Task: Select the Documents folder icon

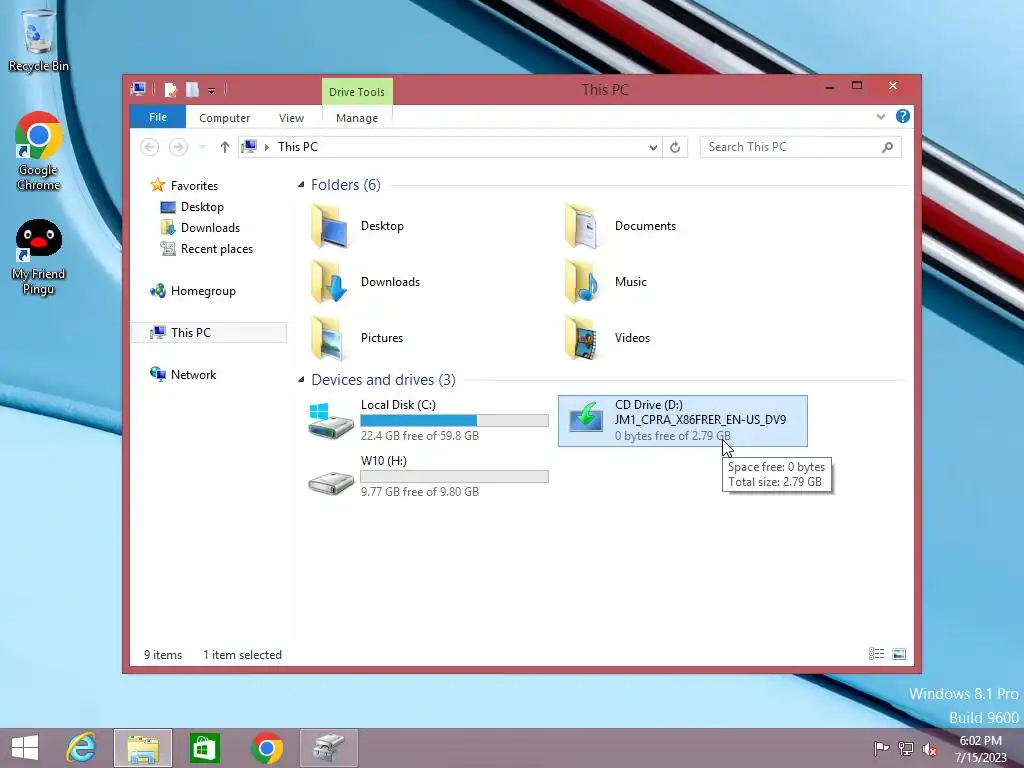Action: click(583, 225)
